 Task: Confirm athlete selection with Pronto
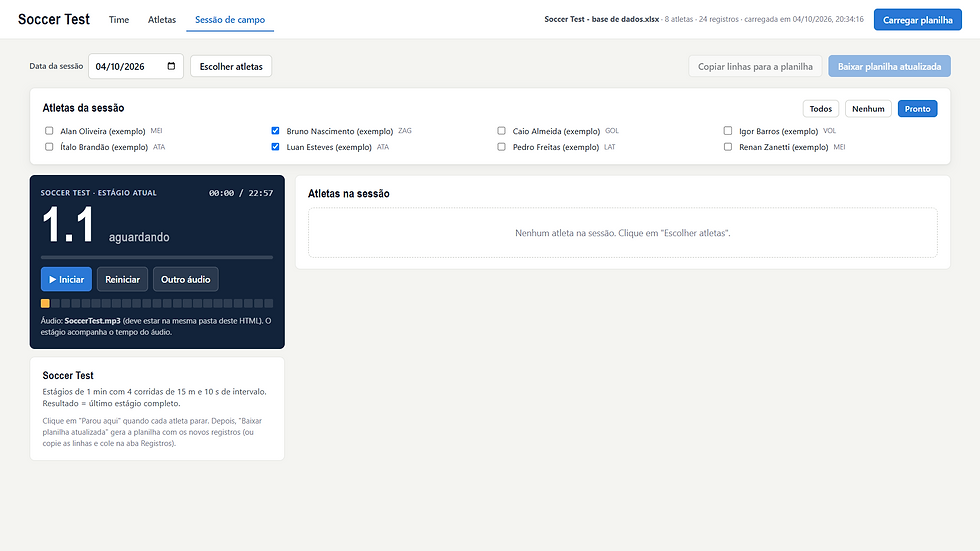coord(918,109)
